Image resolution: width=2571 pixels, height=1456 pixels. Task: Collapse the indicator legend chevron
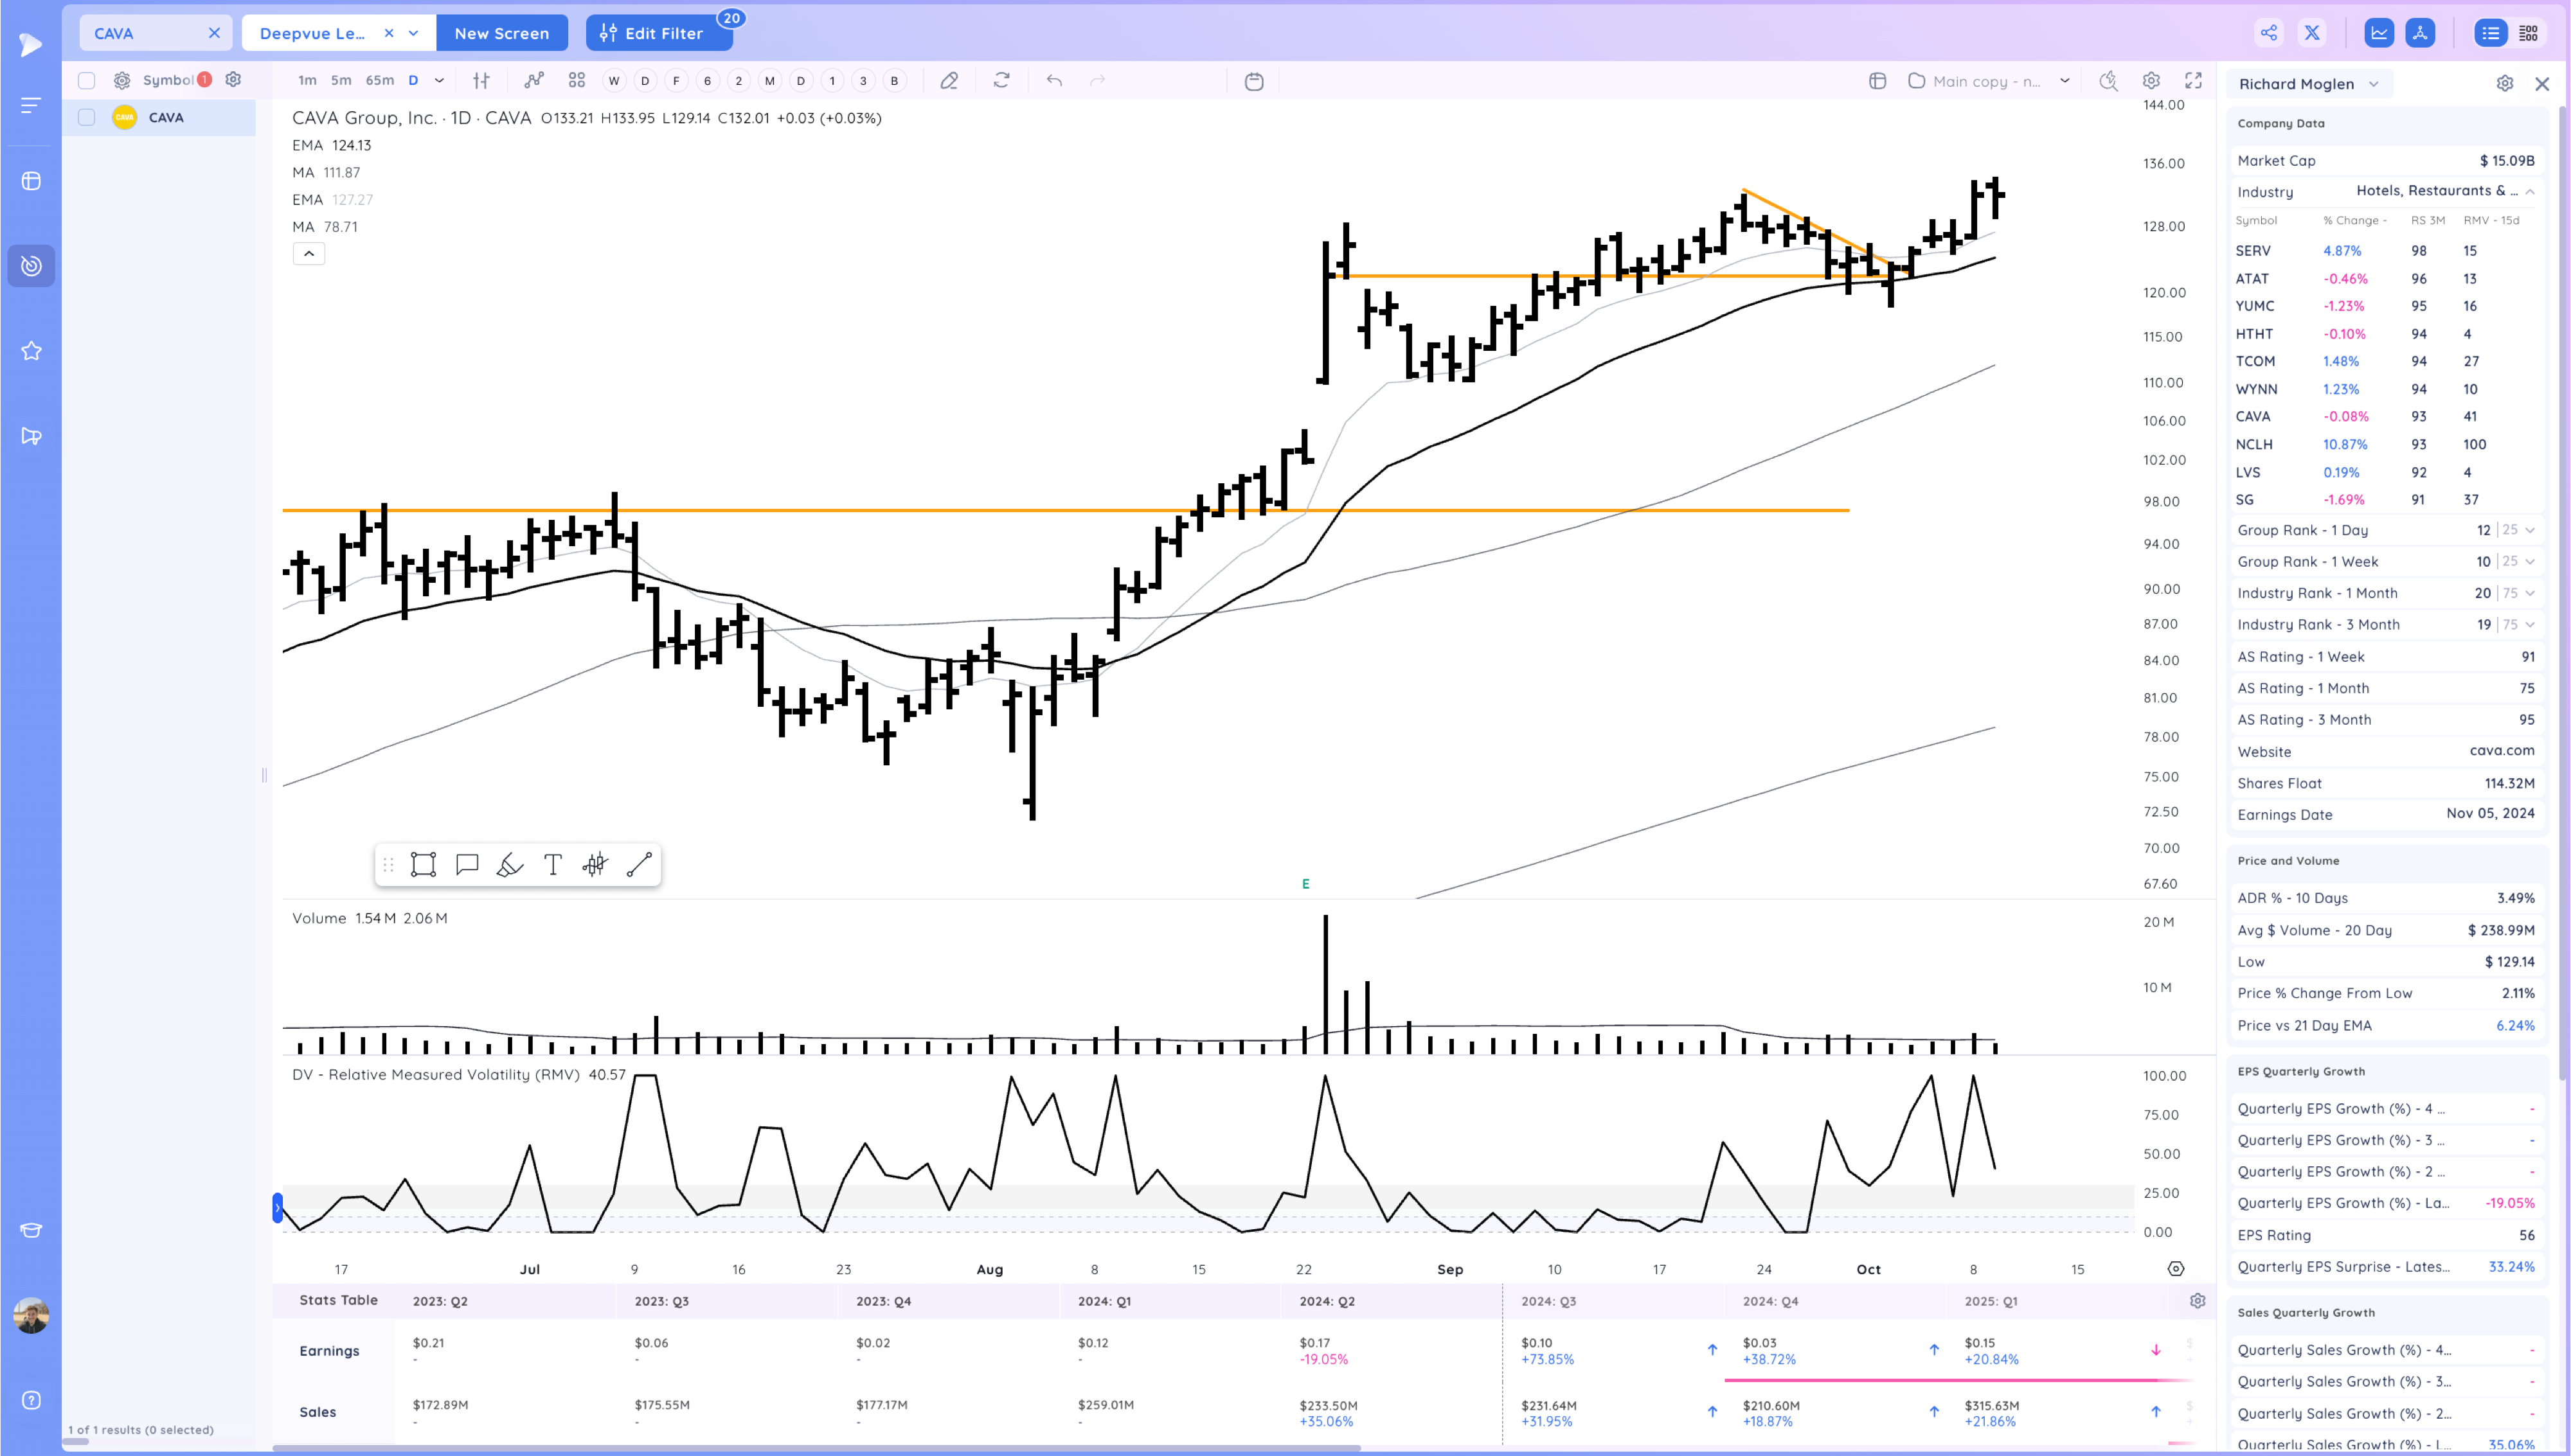coord(309,254)
